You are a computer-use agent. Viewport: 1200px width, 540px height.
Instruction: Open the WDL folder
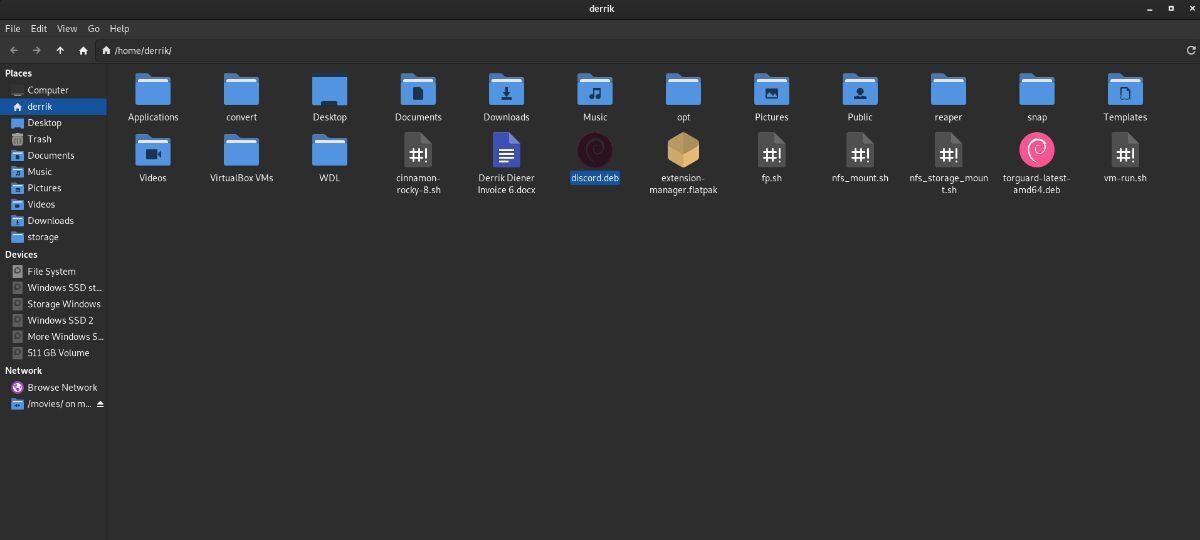click(x=329, y=151)
